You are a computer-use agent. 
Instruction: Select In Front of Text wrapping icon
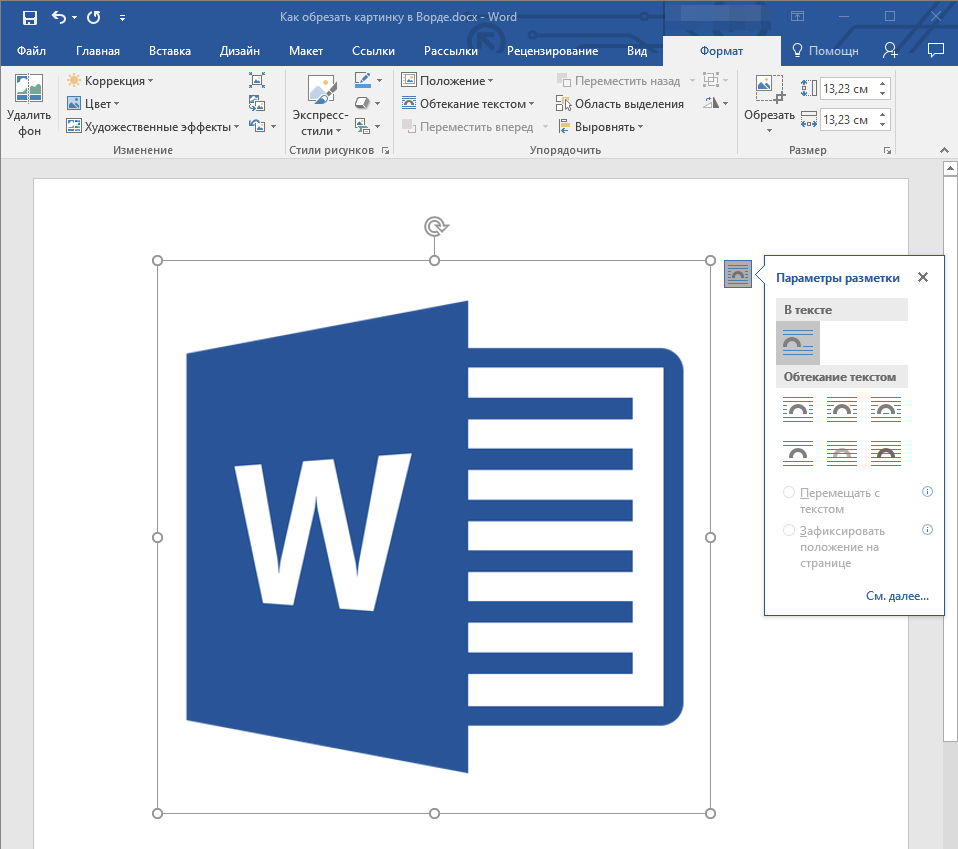click(x=886, y=453)
